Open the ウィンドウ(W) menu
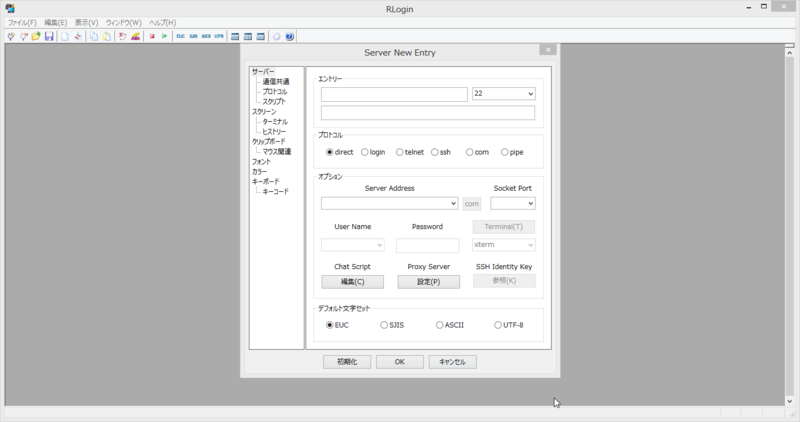This screenshot has width=800, height=422. (123, 22)
